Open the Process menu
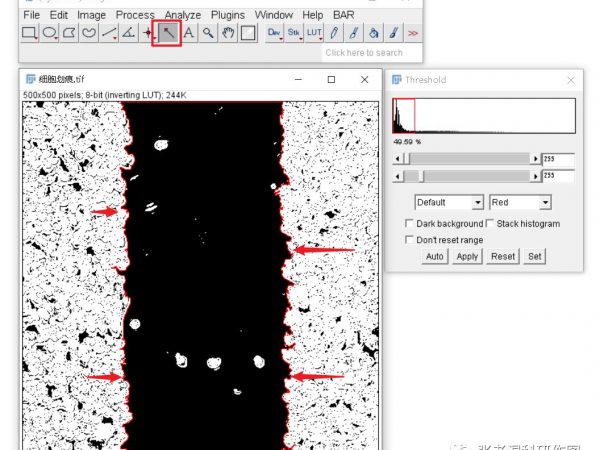The height and width of the screenshot is (450, 600). tap(135, 15)
